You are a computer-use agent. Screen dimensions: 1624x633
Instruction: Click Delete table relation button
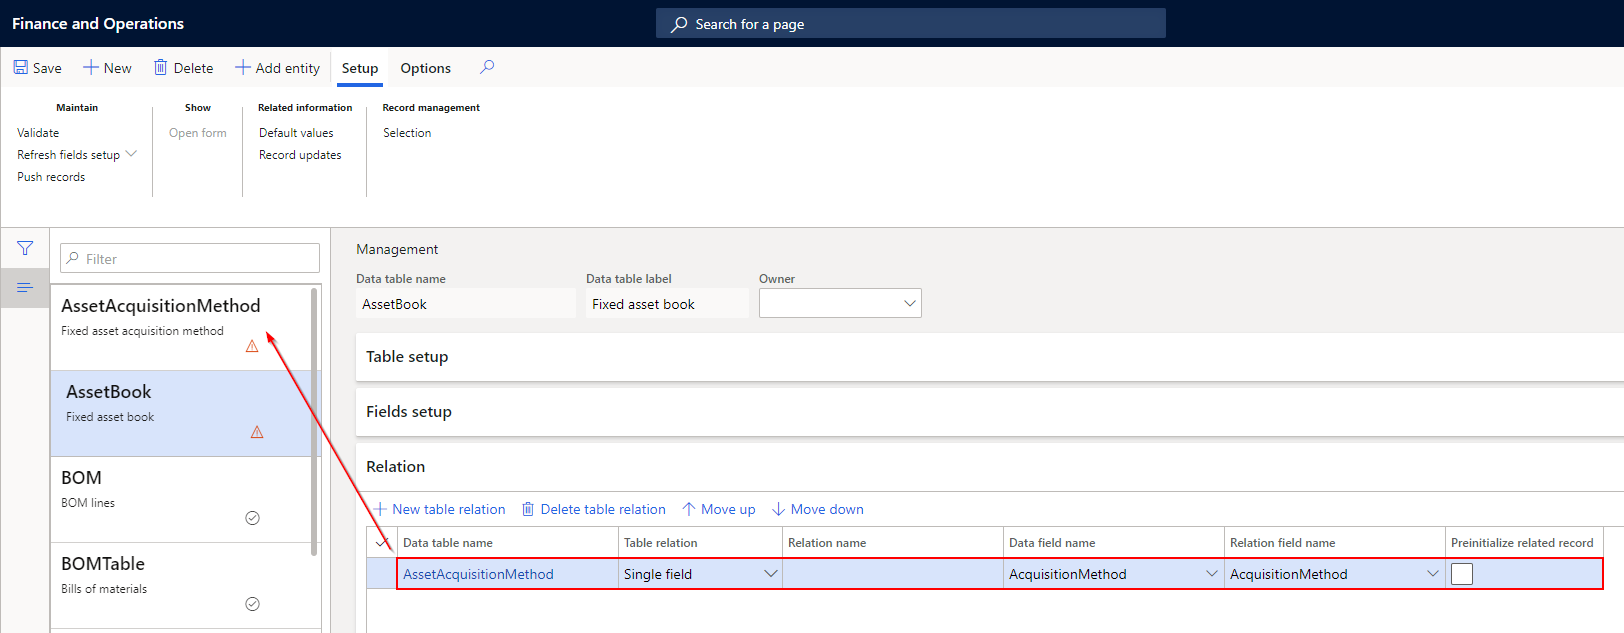[594, 509]
